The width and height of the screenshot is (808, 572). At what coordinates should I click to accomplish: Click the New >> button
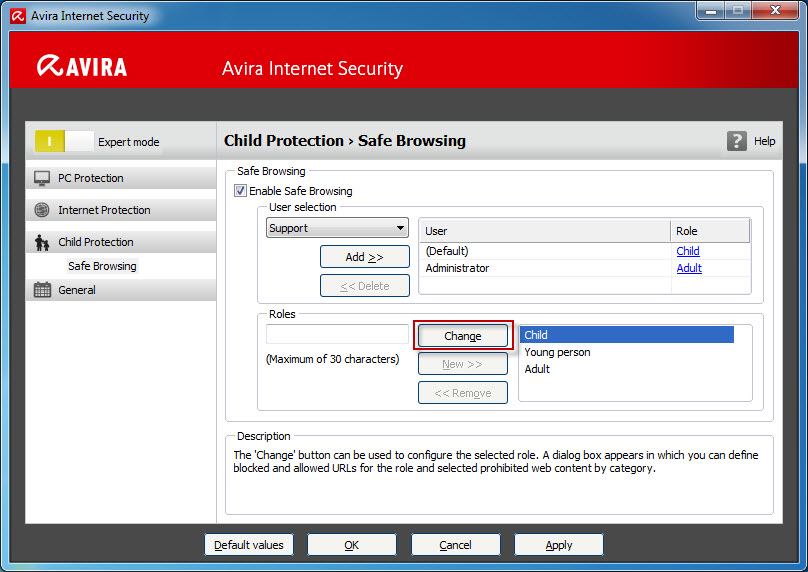(463, 364)
